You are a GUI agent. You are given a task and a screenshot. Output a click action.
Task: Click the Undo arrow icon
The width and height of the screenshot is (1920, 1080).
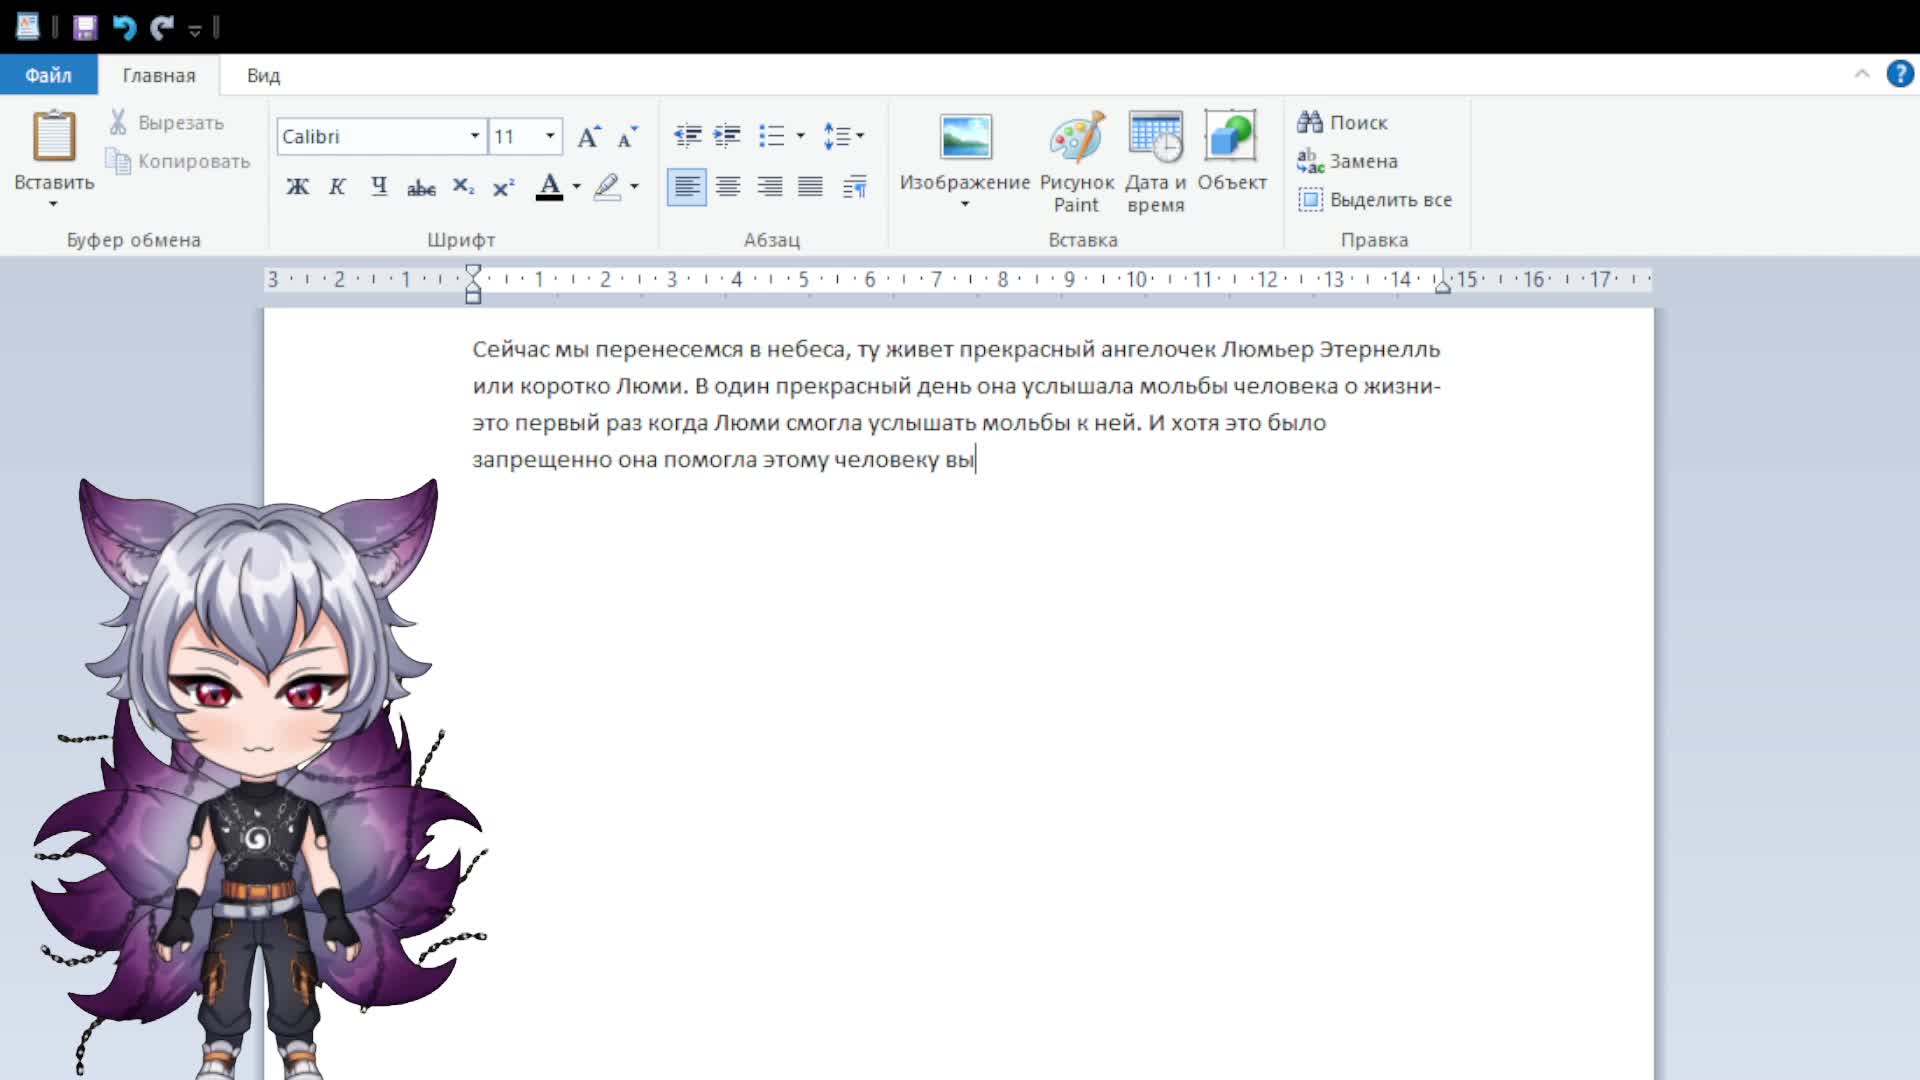pyautogui.click(x=124, y=27)
